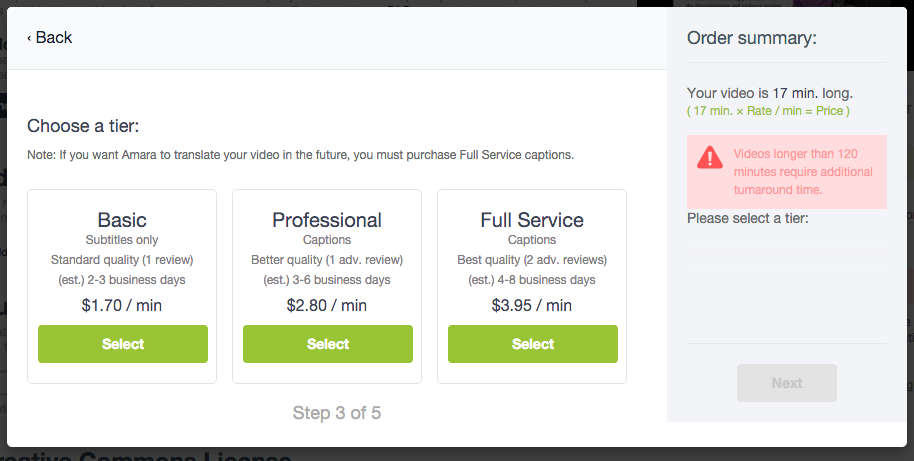Select the Full Service tier button

[x=533, y=344]
